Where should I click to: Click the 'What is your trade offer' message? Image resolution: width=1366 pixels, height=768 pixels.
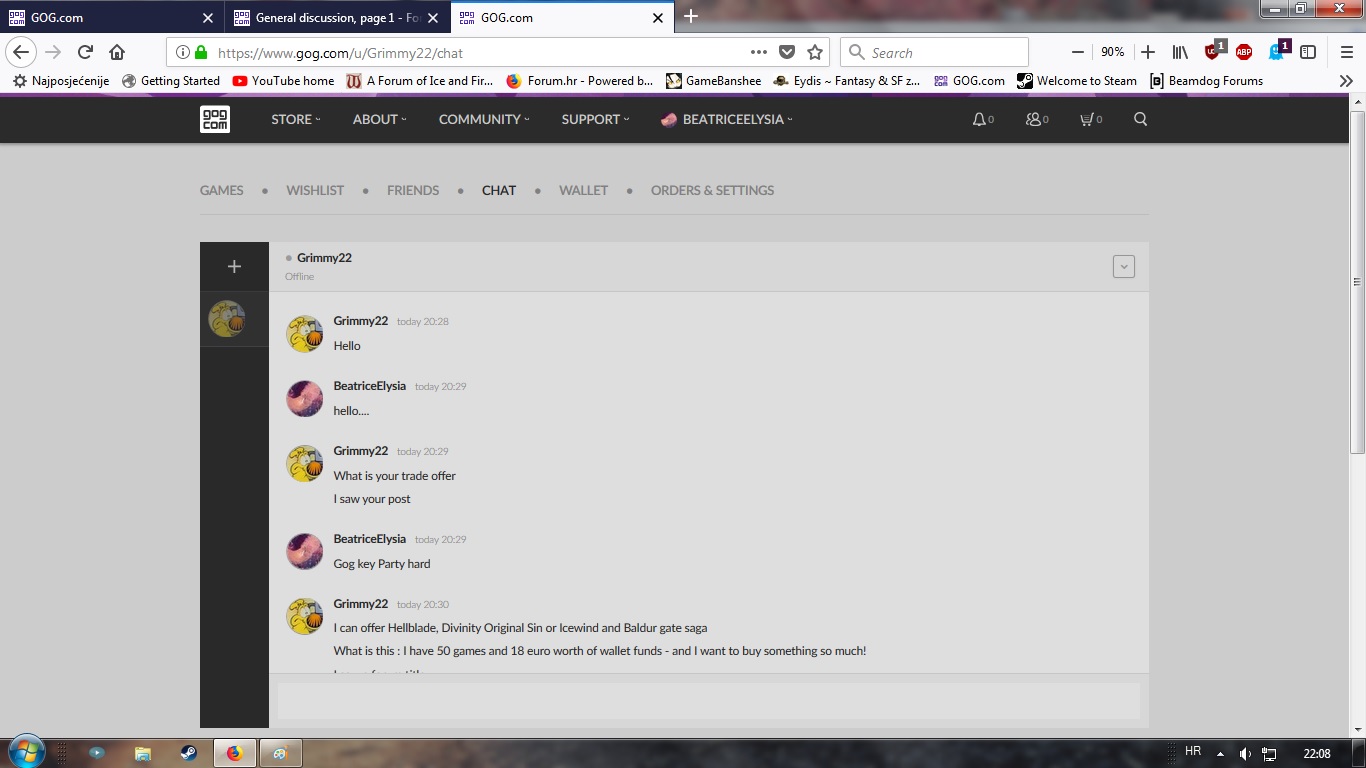pos(395,476)
